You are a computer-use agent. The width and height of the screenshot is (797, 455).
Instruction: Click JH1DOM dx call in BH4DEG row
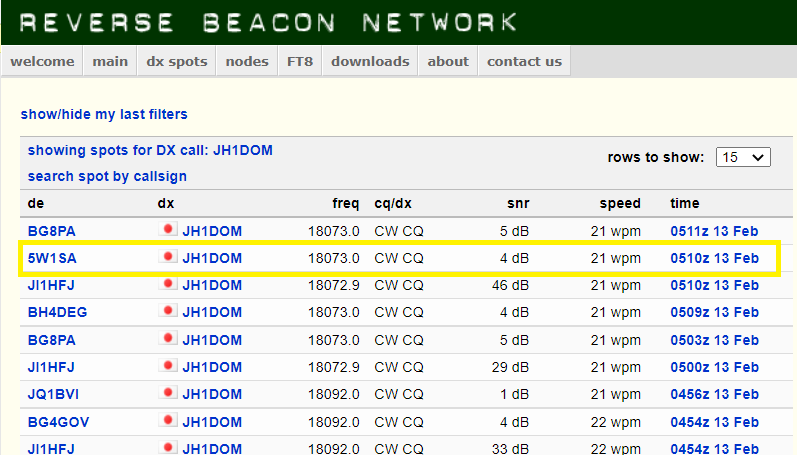(x=212, y=312)
